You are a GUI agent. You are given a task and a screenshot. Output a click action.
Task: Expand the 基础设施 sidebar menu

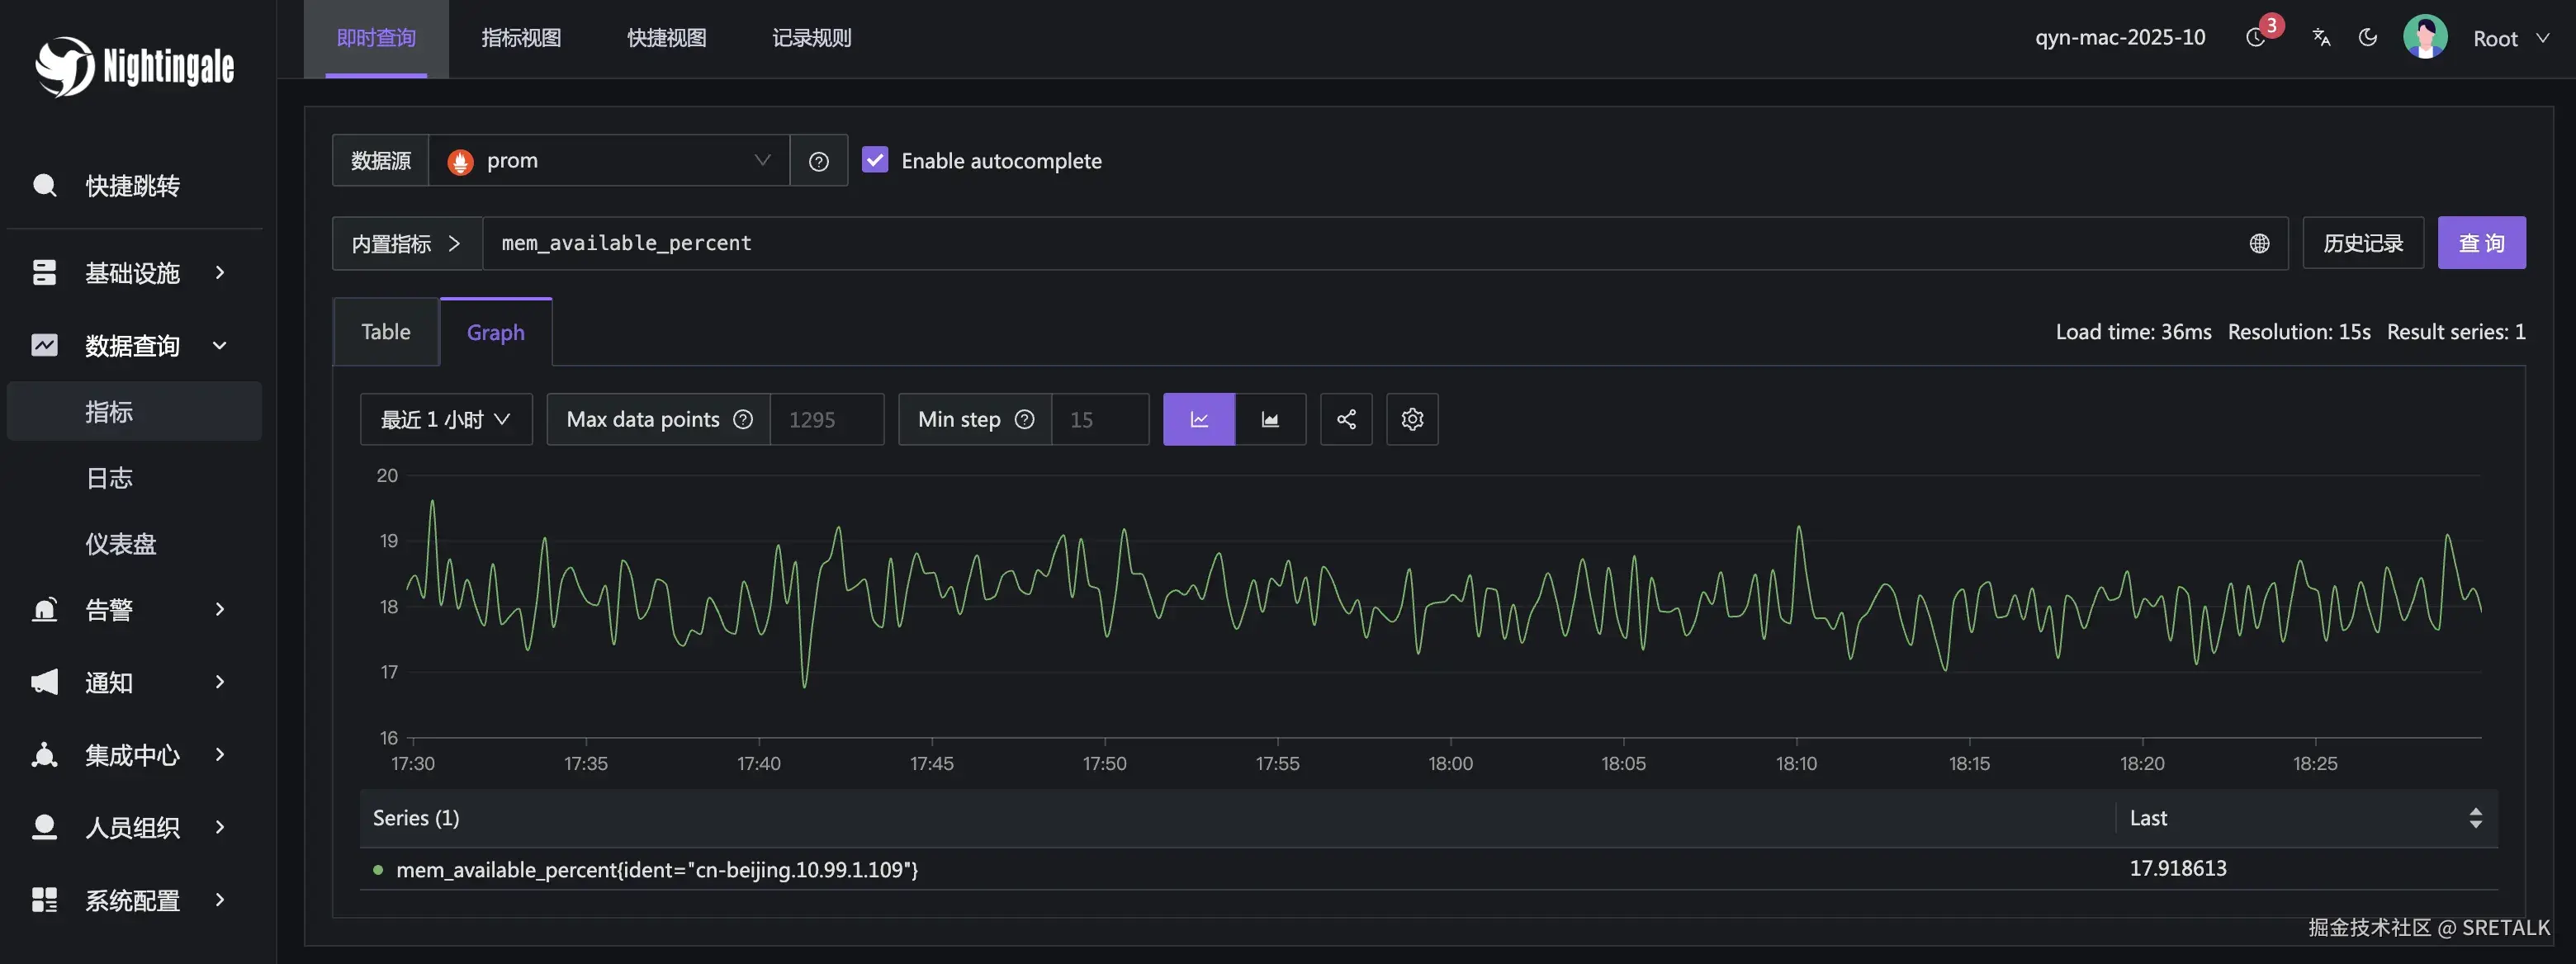[x=132, y=273]
